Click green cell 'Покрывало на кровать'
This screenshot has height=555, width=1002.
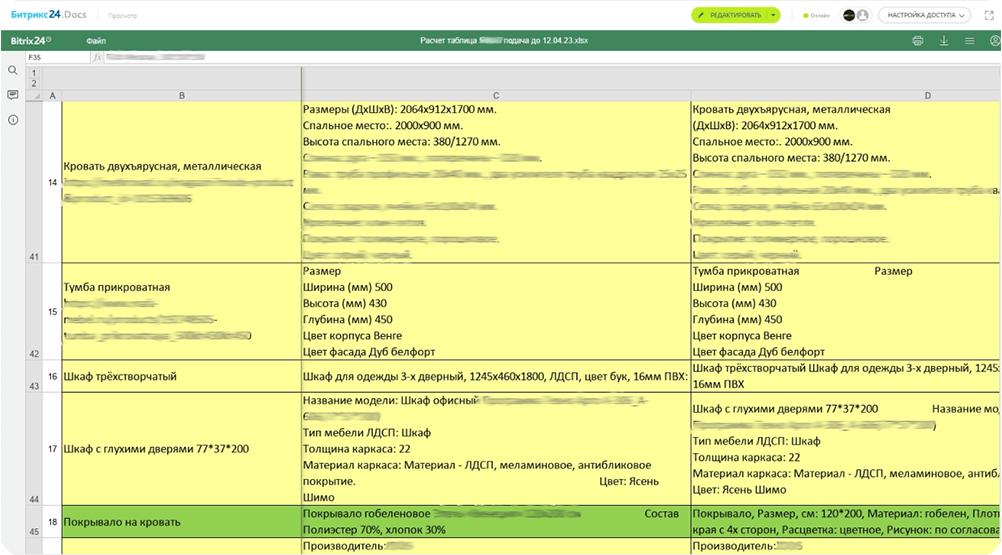coord(181,522)
